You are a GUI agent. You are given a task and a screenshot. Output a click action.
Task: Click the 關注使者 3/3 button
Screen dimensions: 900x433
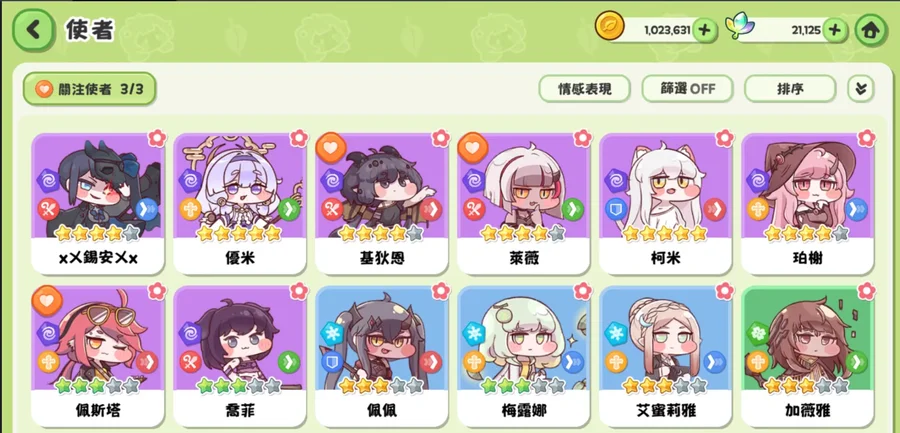coord(89,89)
